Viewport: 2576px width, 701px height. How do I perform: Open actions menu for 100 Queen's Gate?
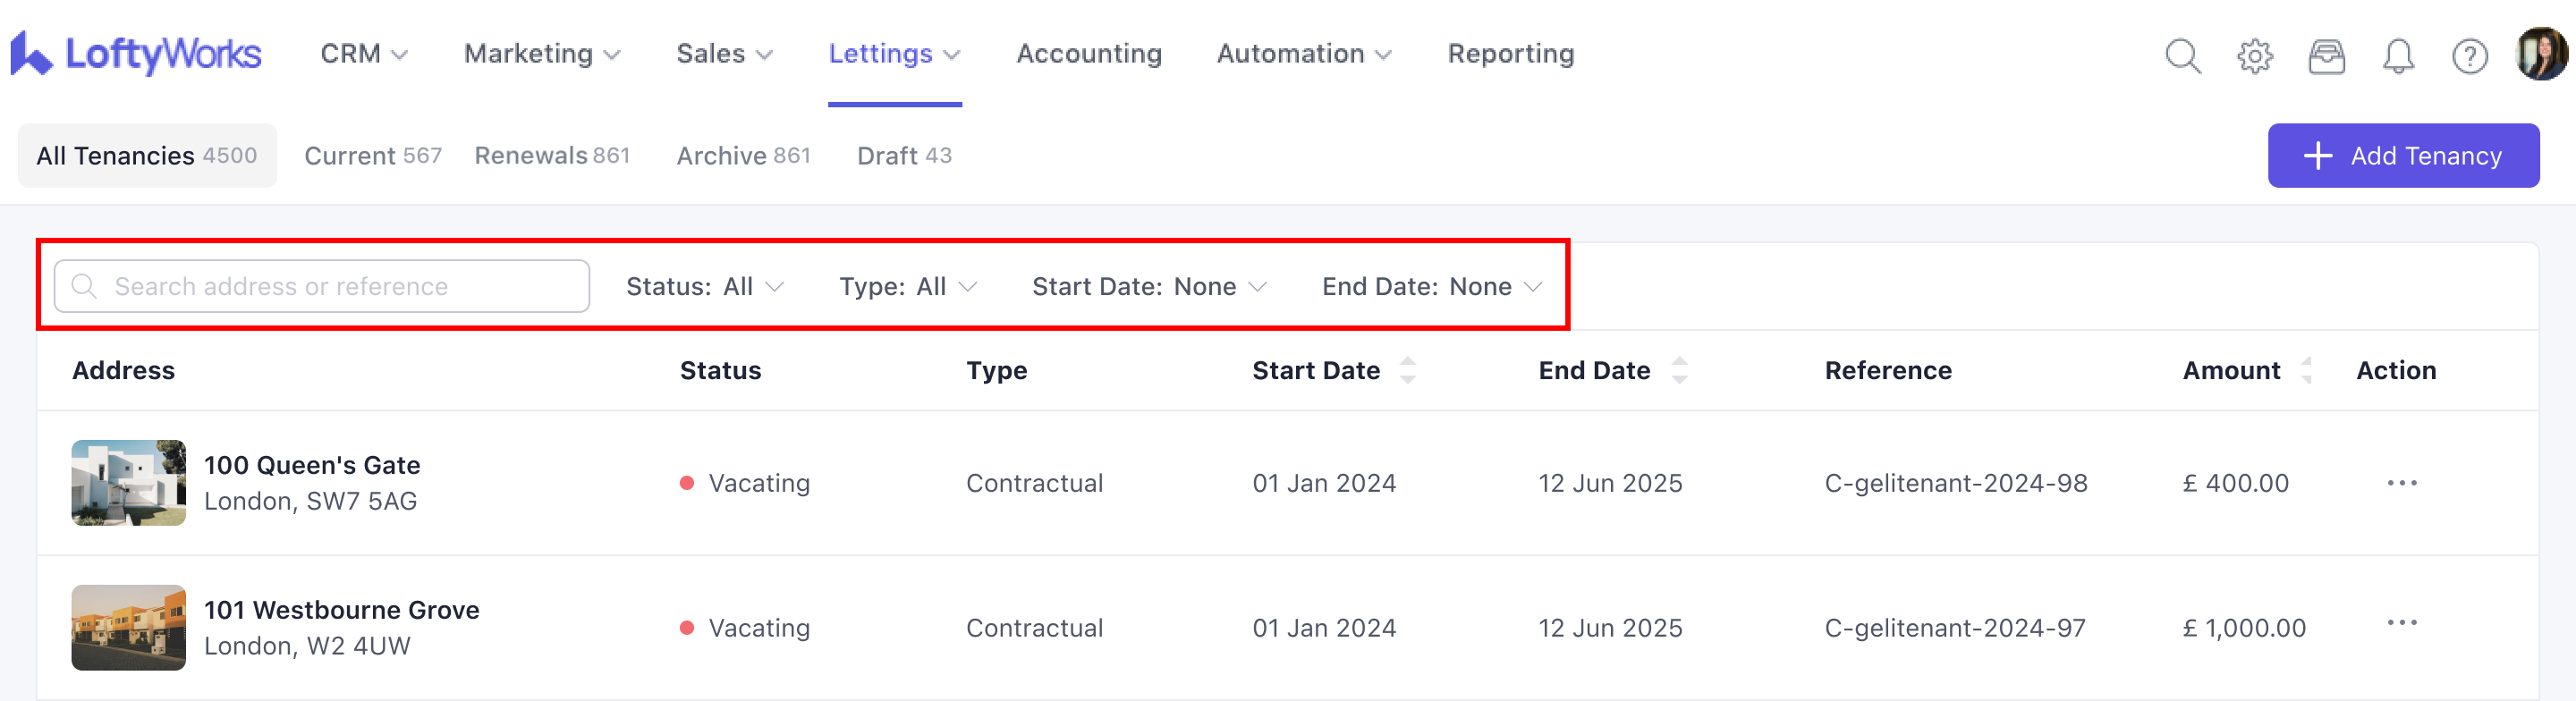(x=2401, y=483)
